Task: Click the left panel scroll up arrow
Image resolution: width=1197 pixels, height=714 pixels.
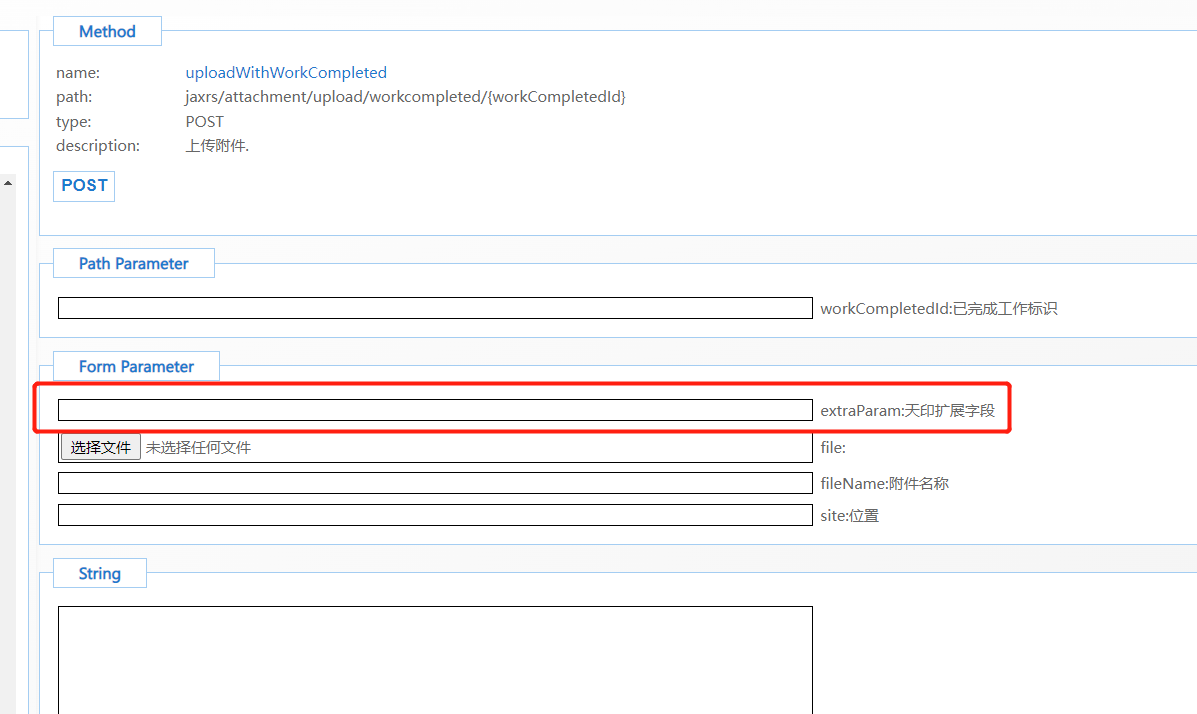Action: coord(8,183)
